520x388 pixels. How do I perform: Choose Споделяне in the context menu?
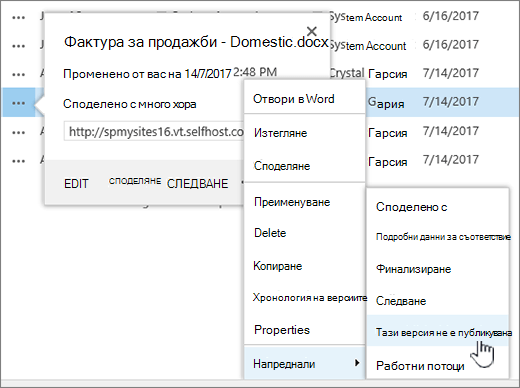(x=282, y=166)
